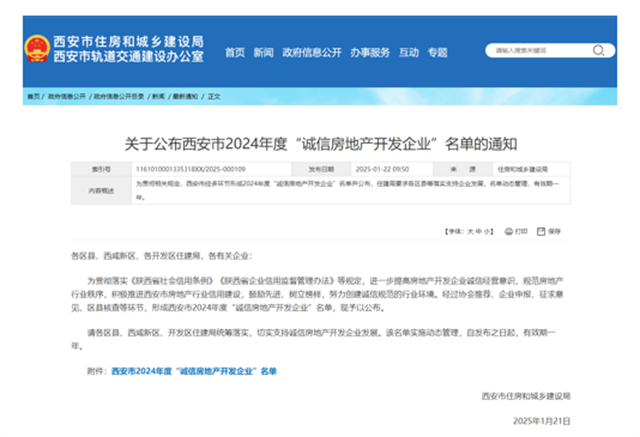Go to 首页 in the breadcrumb
Screen dimensions: 640x437
(33, 96)
